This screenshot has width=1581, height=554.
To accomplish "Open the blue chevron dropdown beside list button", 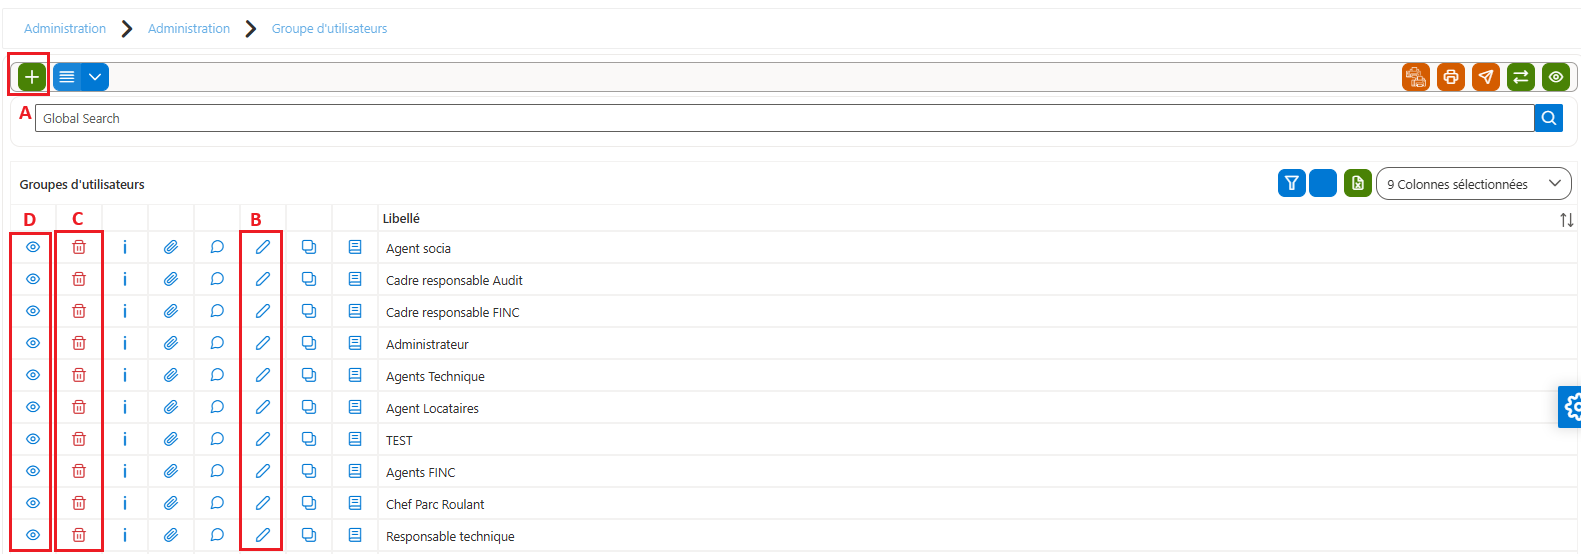I will pyautogui.click(x=95, y=77).
